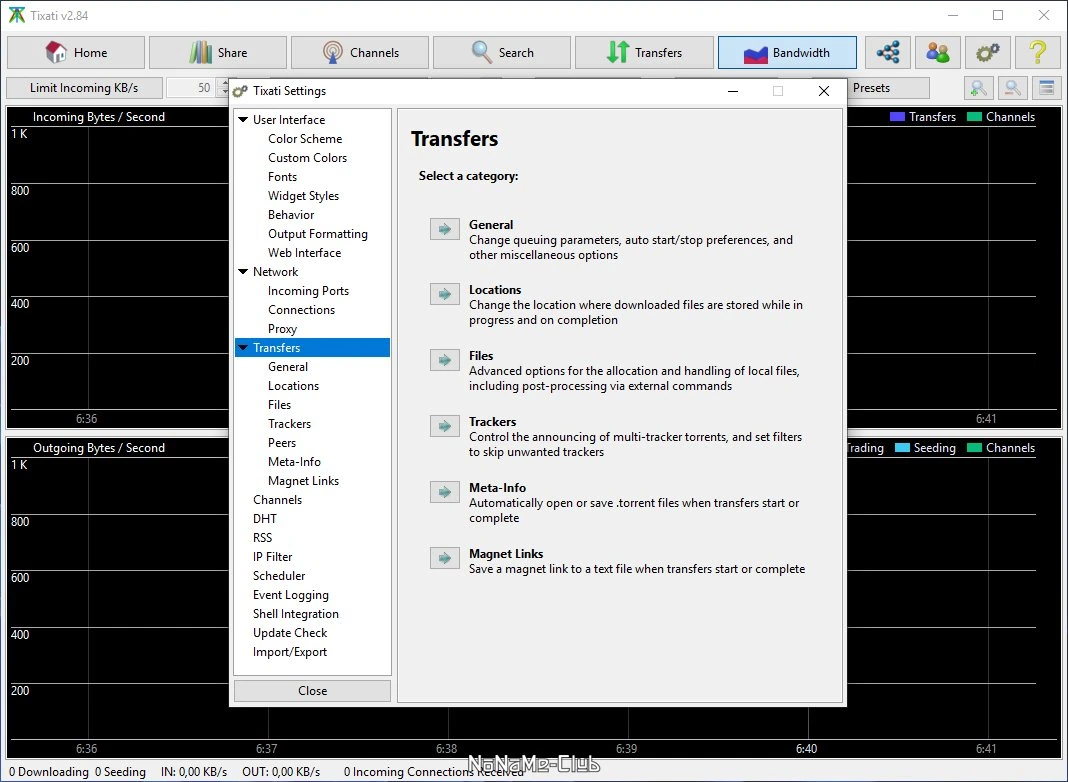Click the Close button in Tixati Settings
Image resolution: width=1068 pixels, height=782 pixels.
click(313, 691)
